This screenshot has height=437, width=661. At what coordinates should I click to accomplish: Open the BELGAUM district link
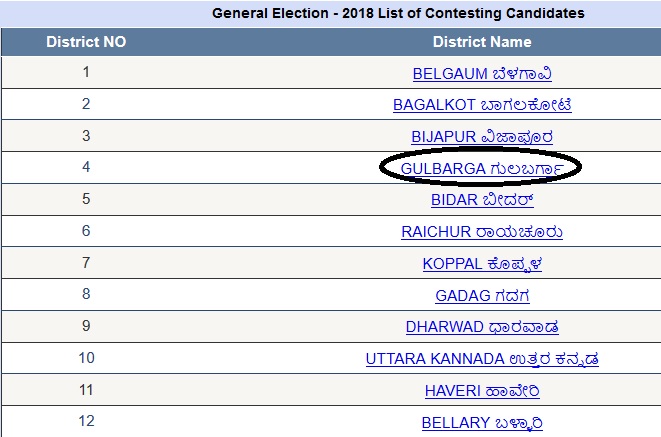click(x=482, y=74)
